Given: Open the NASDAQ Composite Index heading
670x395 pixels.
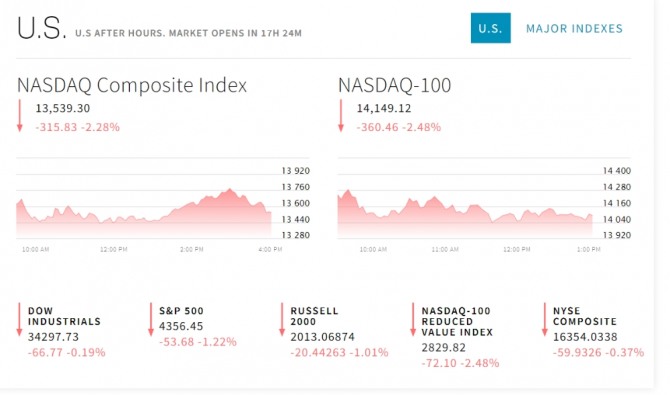Looking at the screenshot, I should click(132, 85).
